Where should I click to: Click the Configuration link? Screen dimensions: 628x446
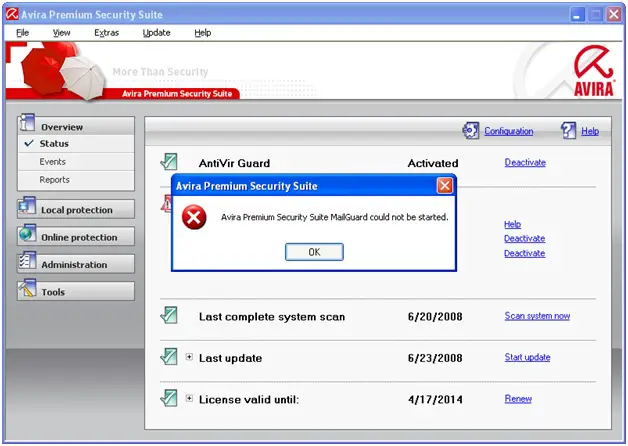pos(509,131)
